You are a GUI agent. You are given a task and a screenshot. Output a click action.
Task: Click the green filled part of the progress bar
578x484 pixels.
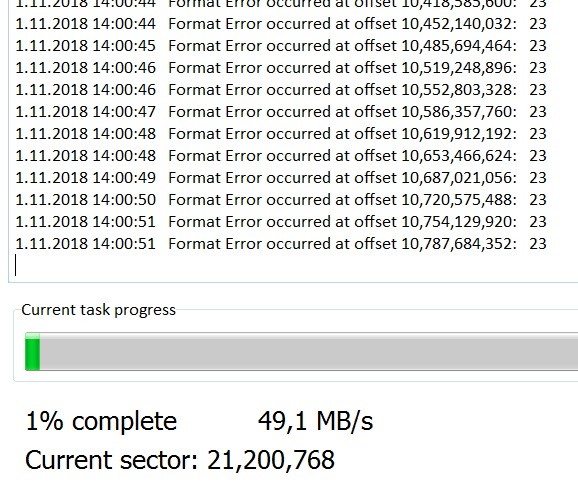[32, 351]
